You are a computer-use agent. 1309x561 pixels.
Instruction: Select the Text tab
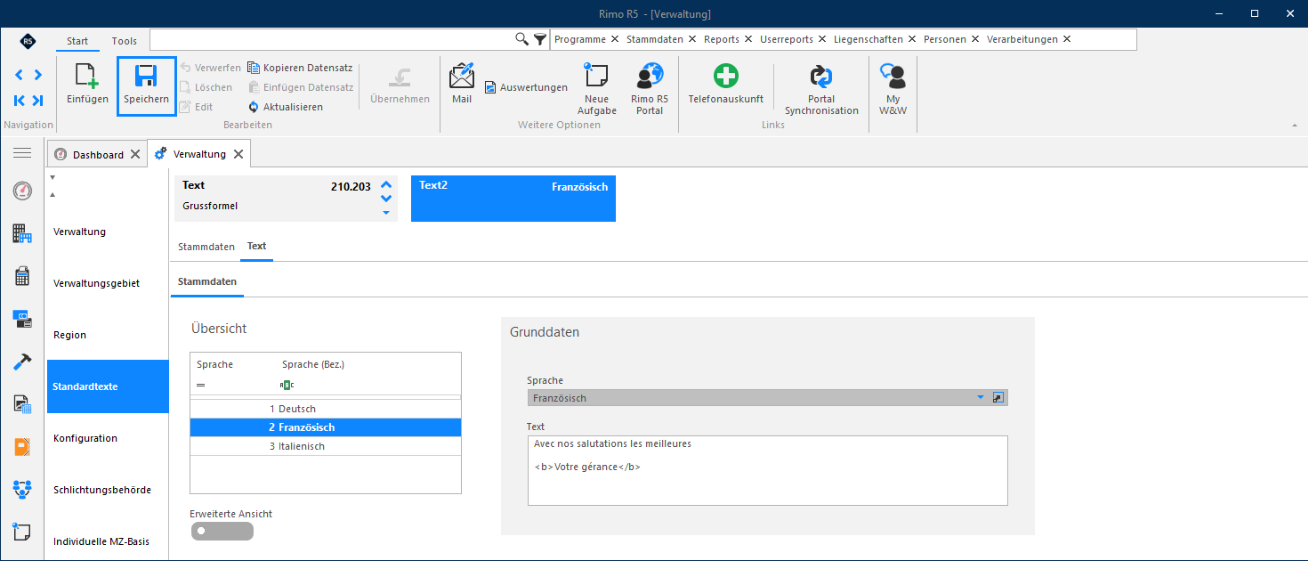(257, 246)
